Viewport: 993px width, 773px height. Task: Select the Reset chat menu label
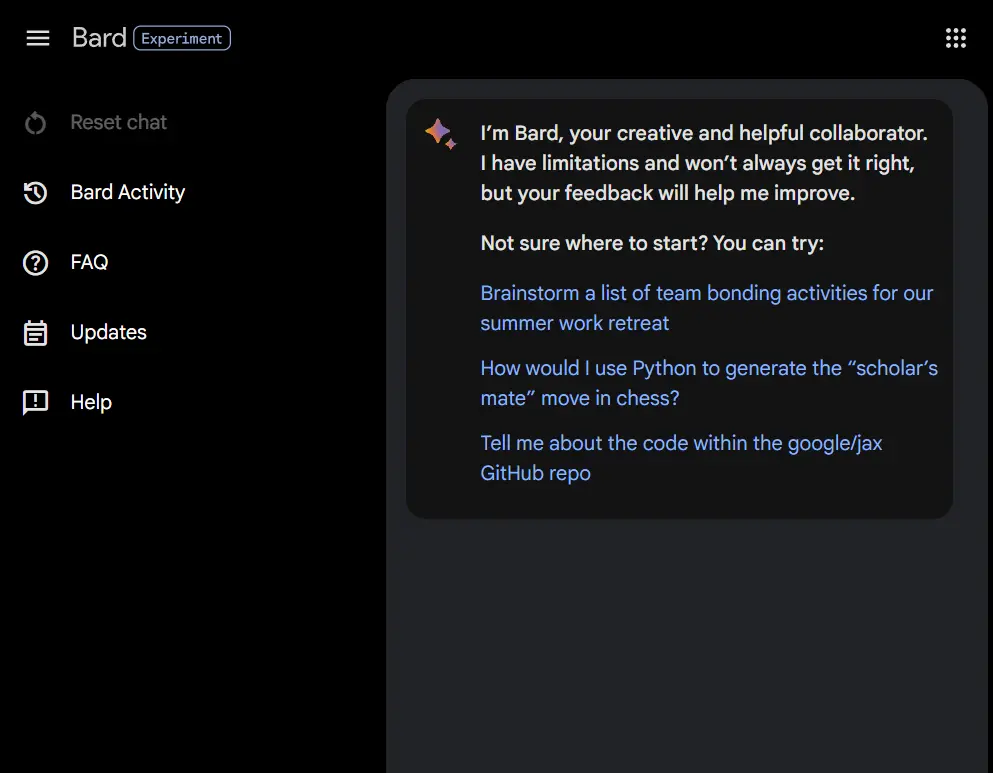(119, 122)
